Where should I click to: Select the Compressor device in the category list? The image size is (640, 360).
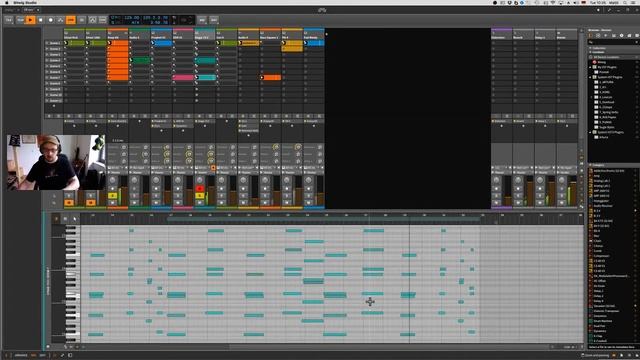602,256
